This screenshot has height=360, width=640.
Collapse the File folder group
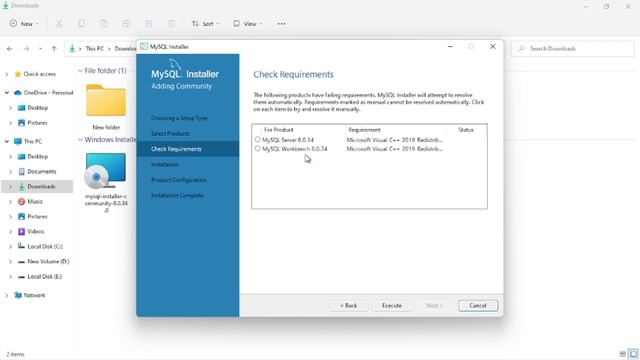point(80,71)
